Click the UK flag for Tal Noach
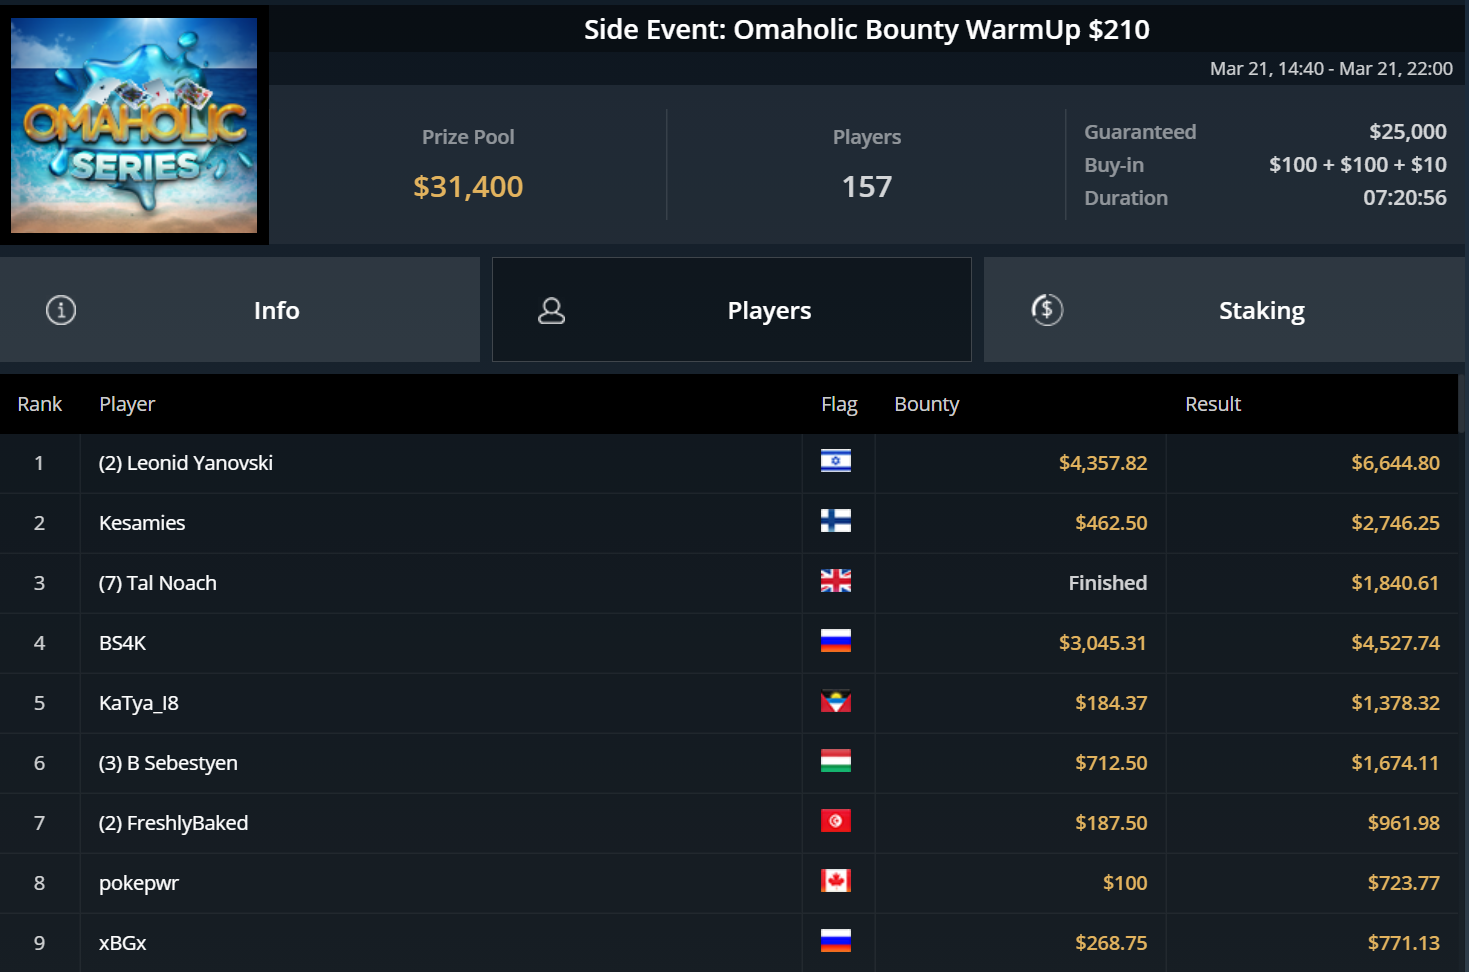Image resolution: width=1469 pixels, height=972 pixels. point(836,581)
